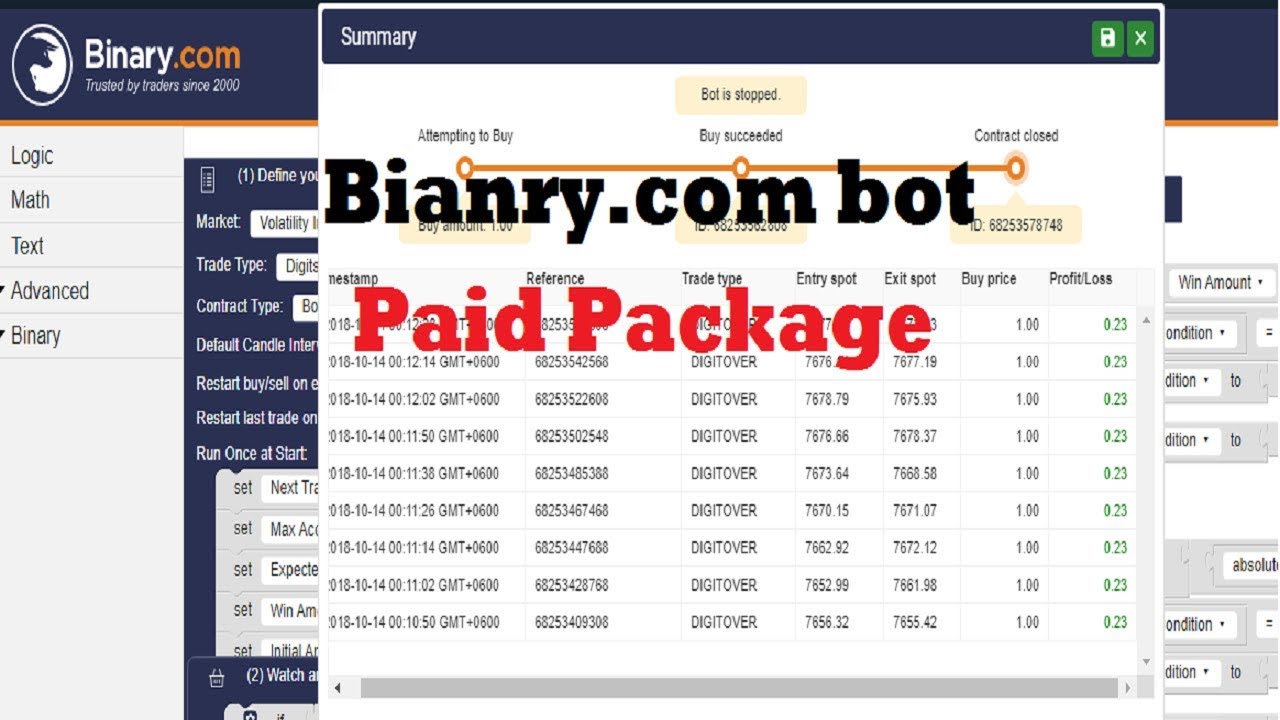1280x720 pixels.
Task: Click the Attempting to Buy step marker
Action: [464, 167]
